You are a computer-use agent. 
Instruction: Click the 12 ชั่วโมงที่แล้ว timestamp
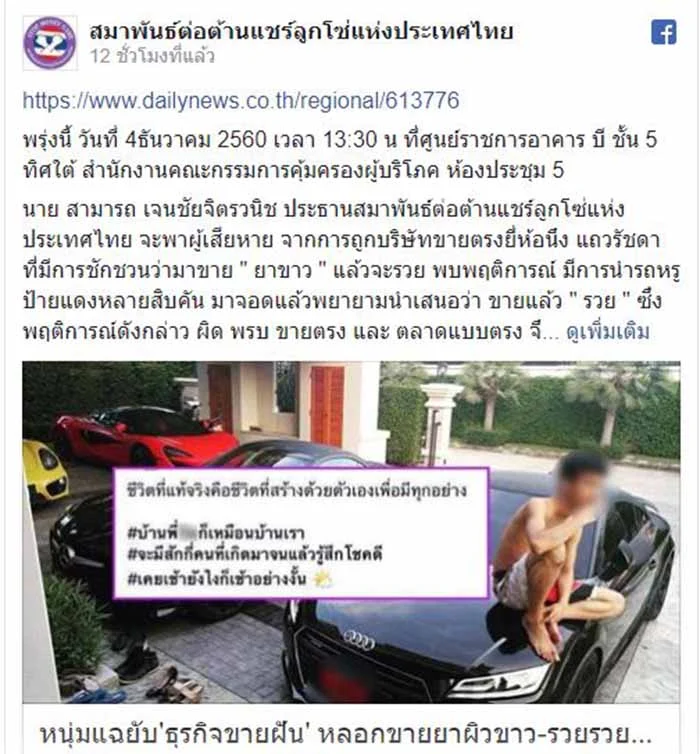pos(152,56)
